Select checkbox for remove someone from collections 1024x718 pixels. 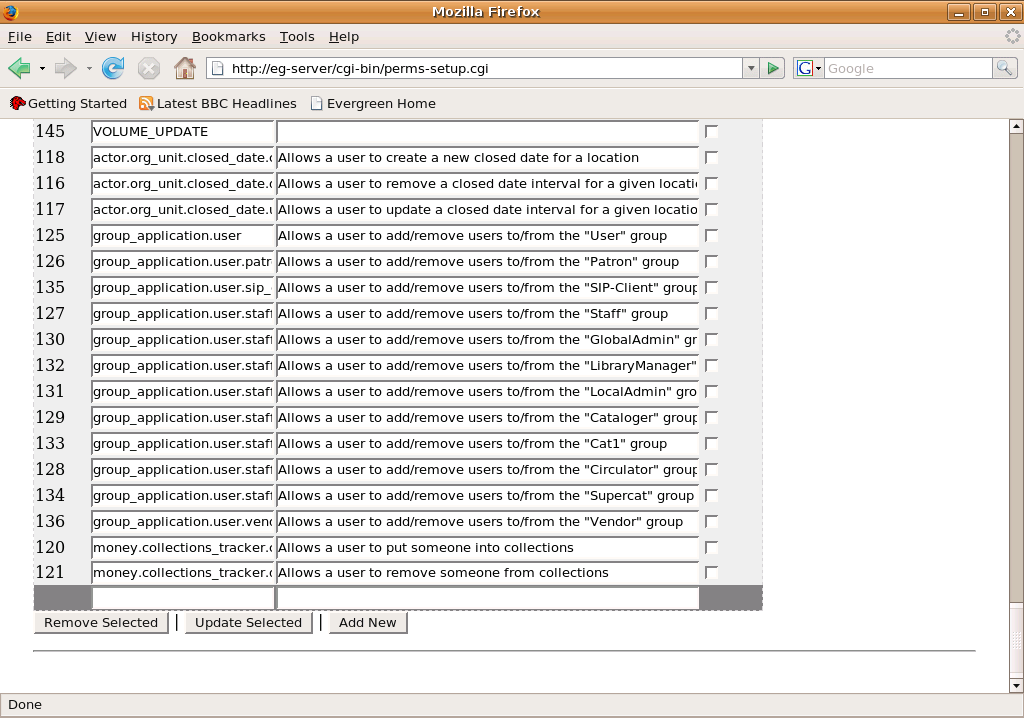[711, 573]
